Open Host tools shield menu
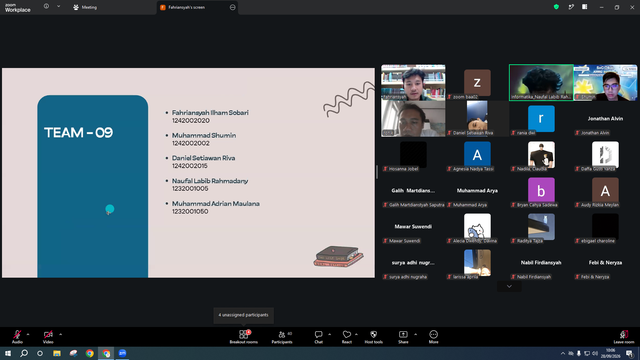640x360 pixels. (373, 337)
